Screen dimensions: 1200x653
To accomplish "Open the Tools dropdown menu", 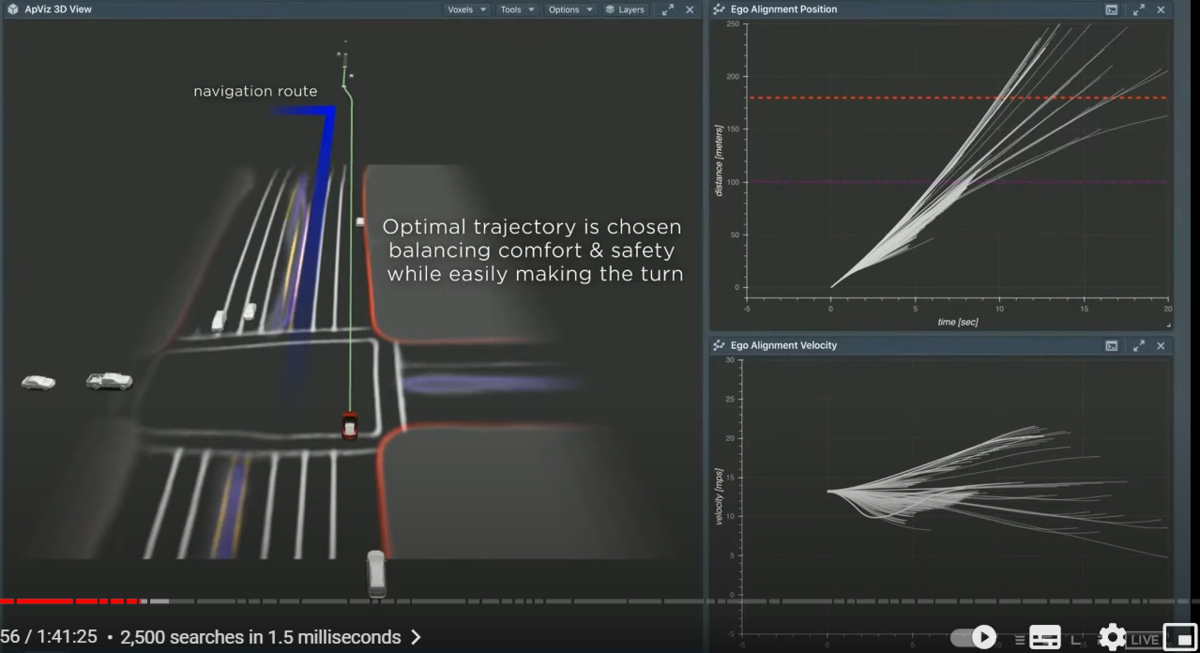I will [517, 10].
